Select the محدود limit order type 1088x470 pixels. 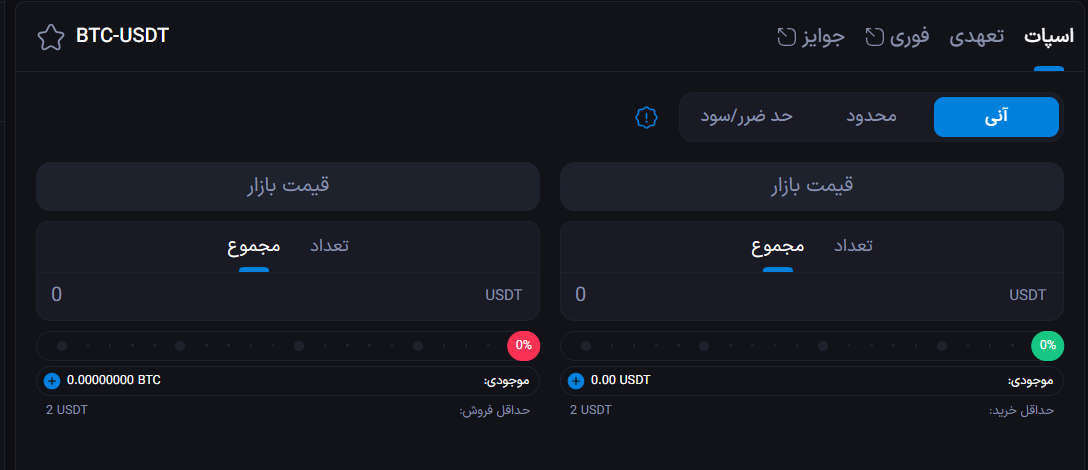point(872,117)
